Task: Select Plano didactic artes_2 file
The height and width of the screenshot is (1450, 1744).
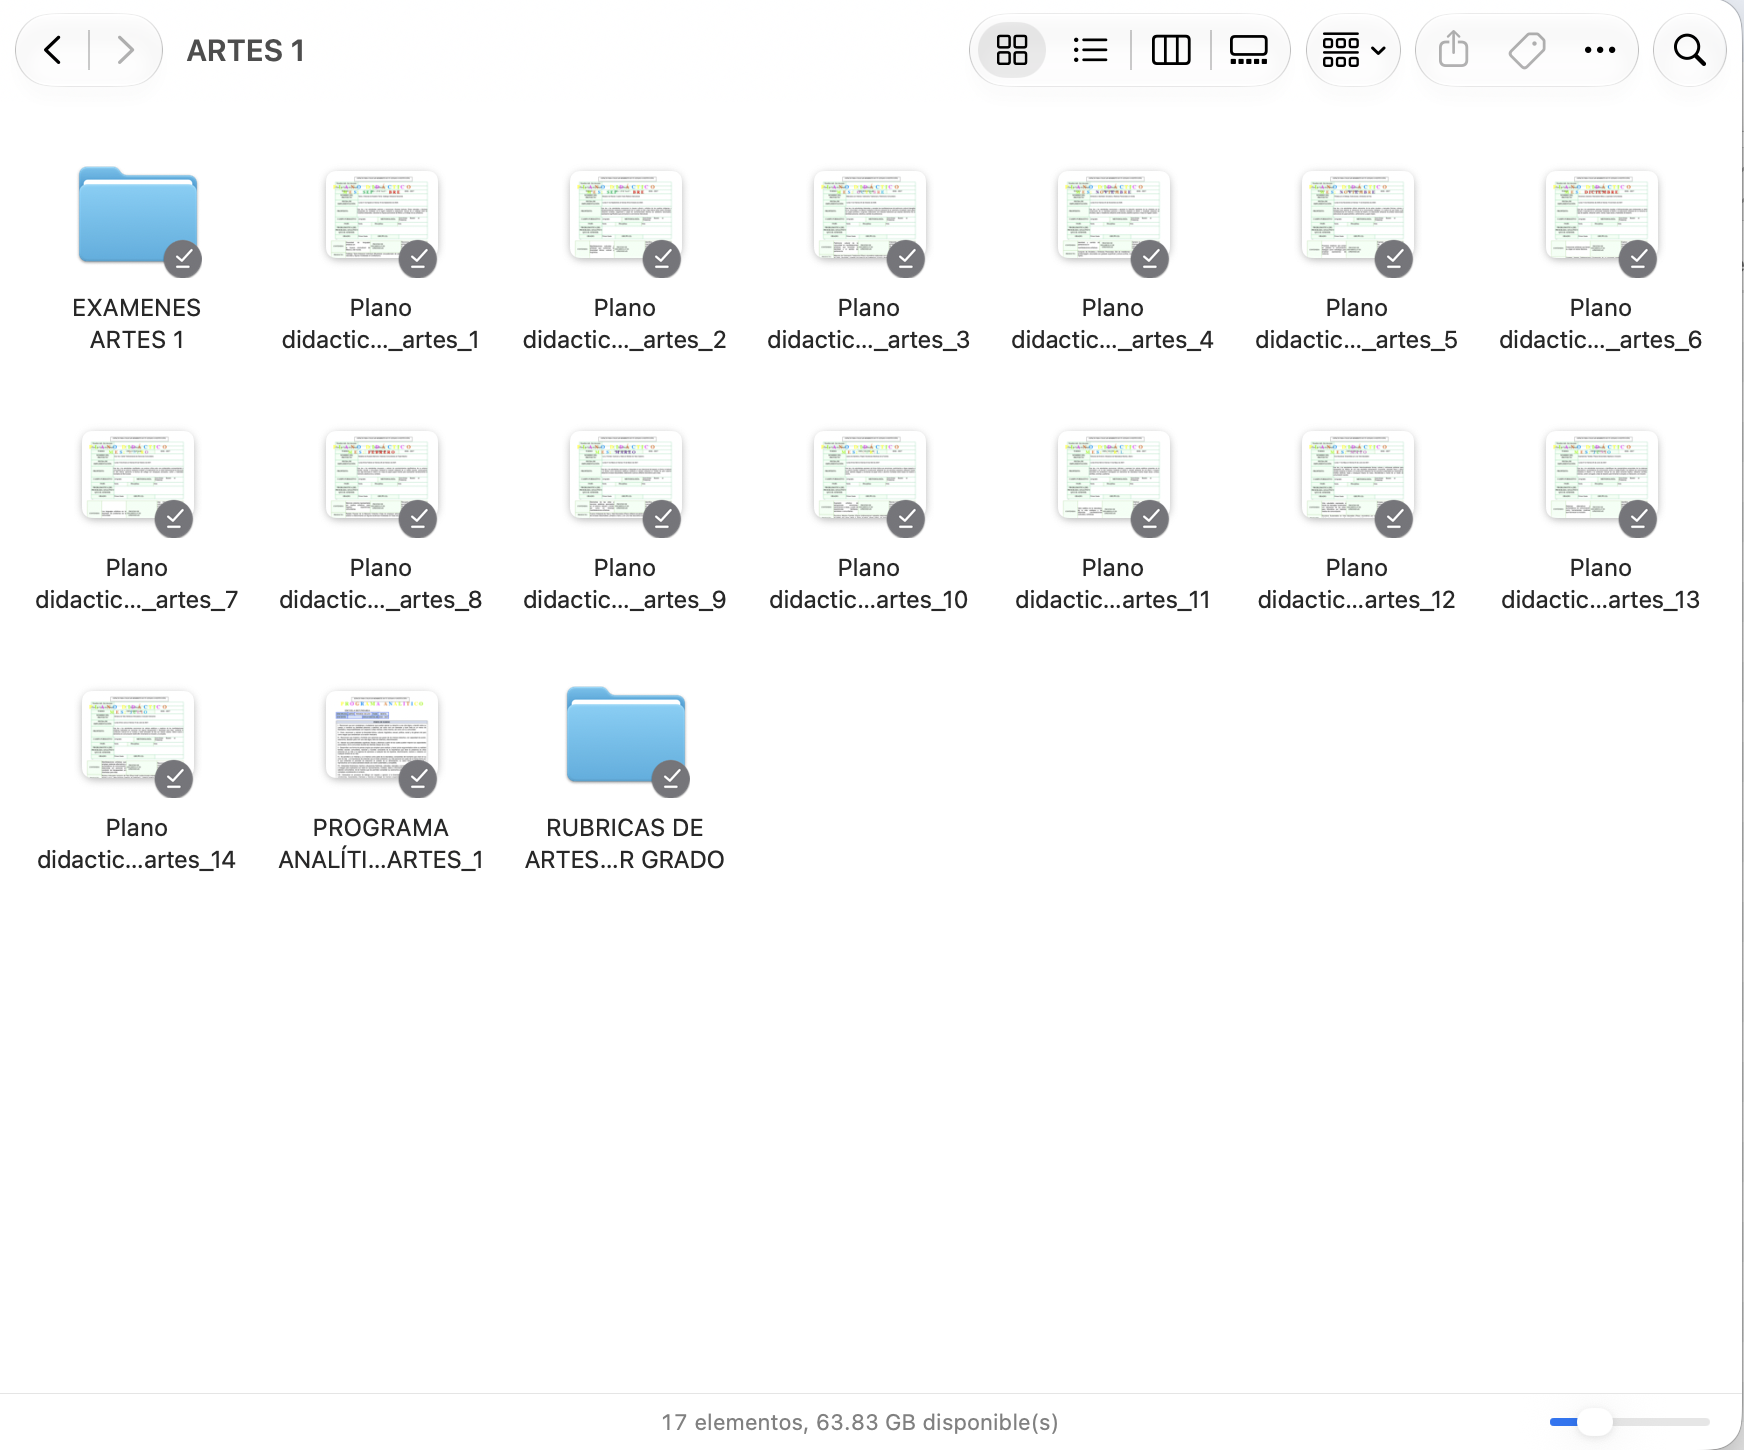Action: point(625,216)
